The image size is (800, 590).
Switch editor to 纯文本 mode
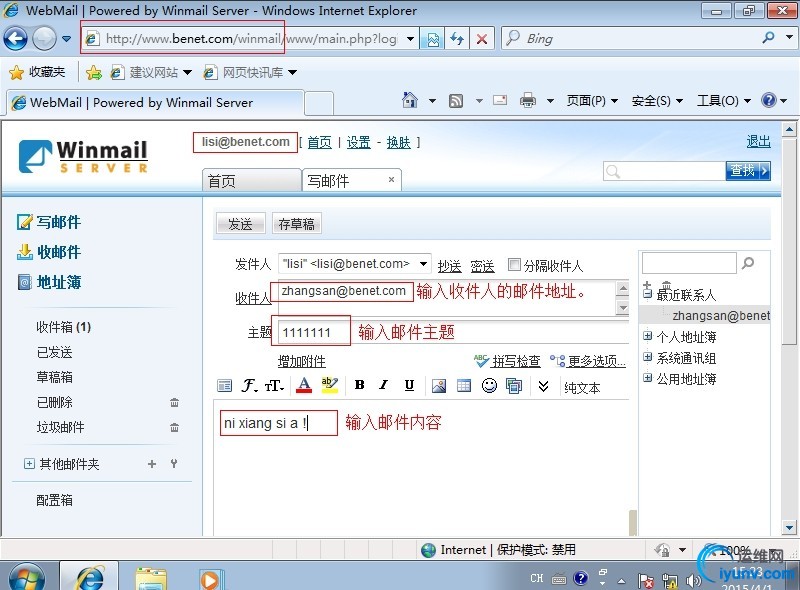[x=582, y=388]
